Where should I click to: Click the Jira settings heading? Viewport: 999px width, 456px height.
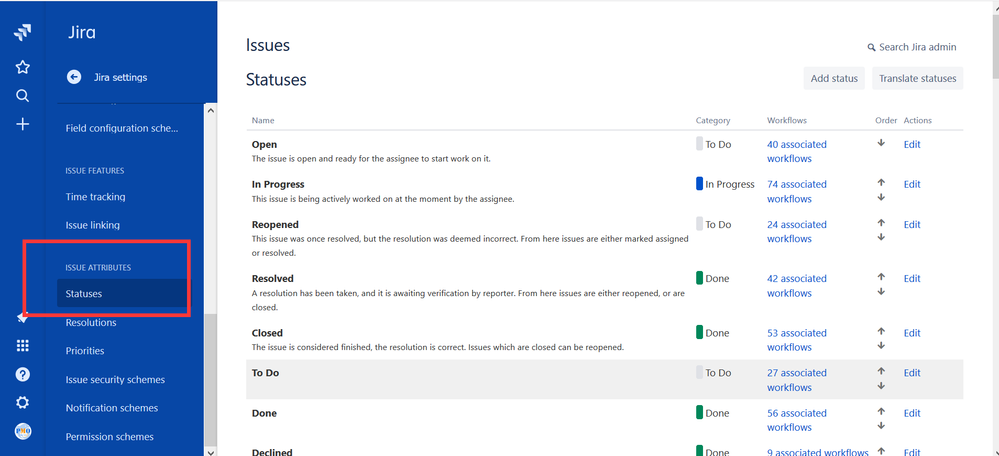[120, 77]
